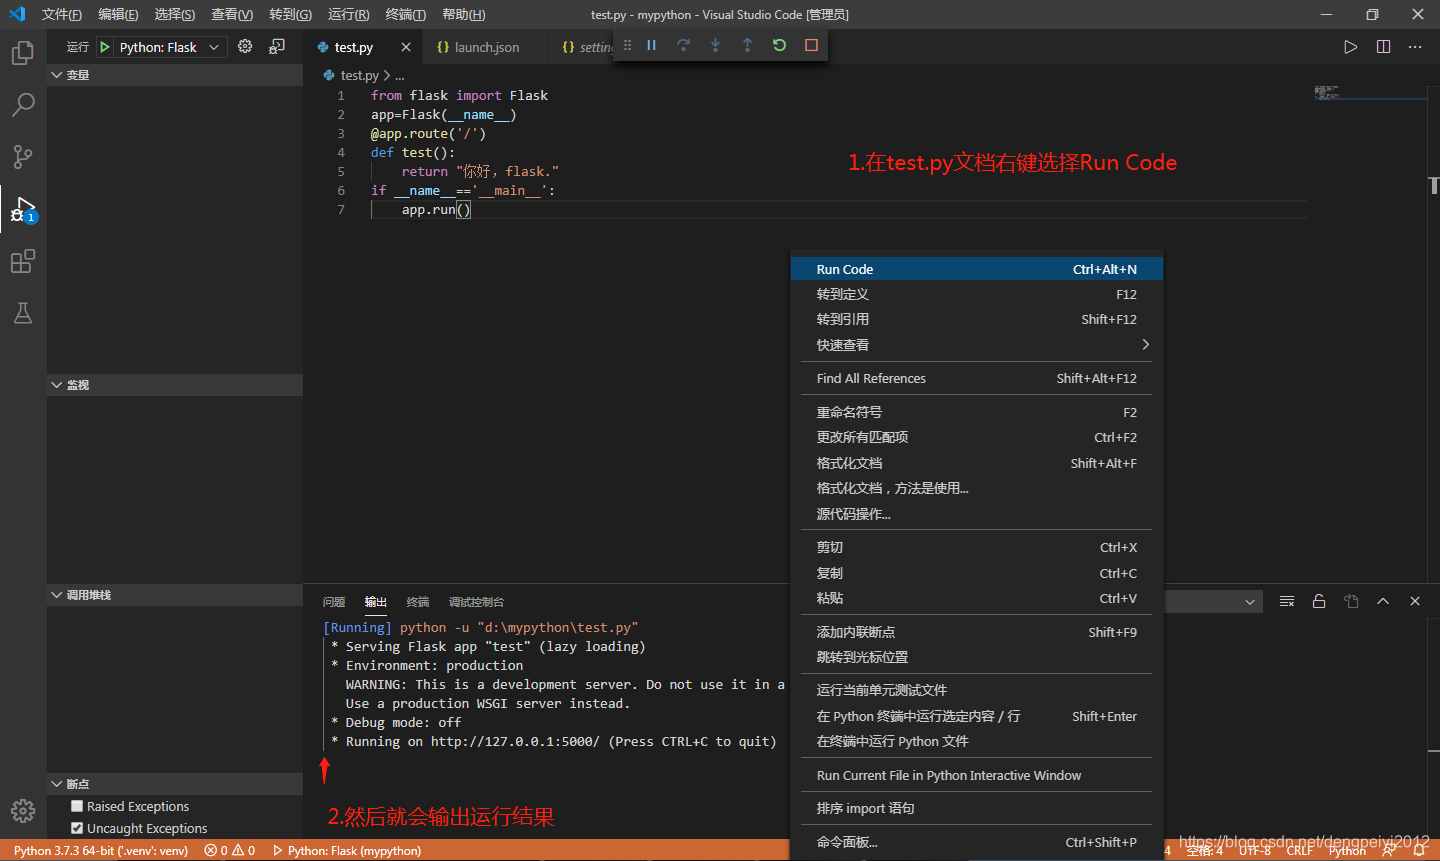The height and width of the screenshot is (861, 1440).
Task: Click Step Out in debug toolbar
Action: tap(747, 45)
